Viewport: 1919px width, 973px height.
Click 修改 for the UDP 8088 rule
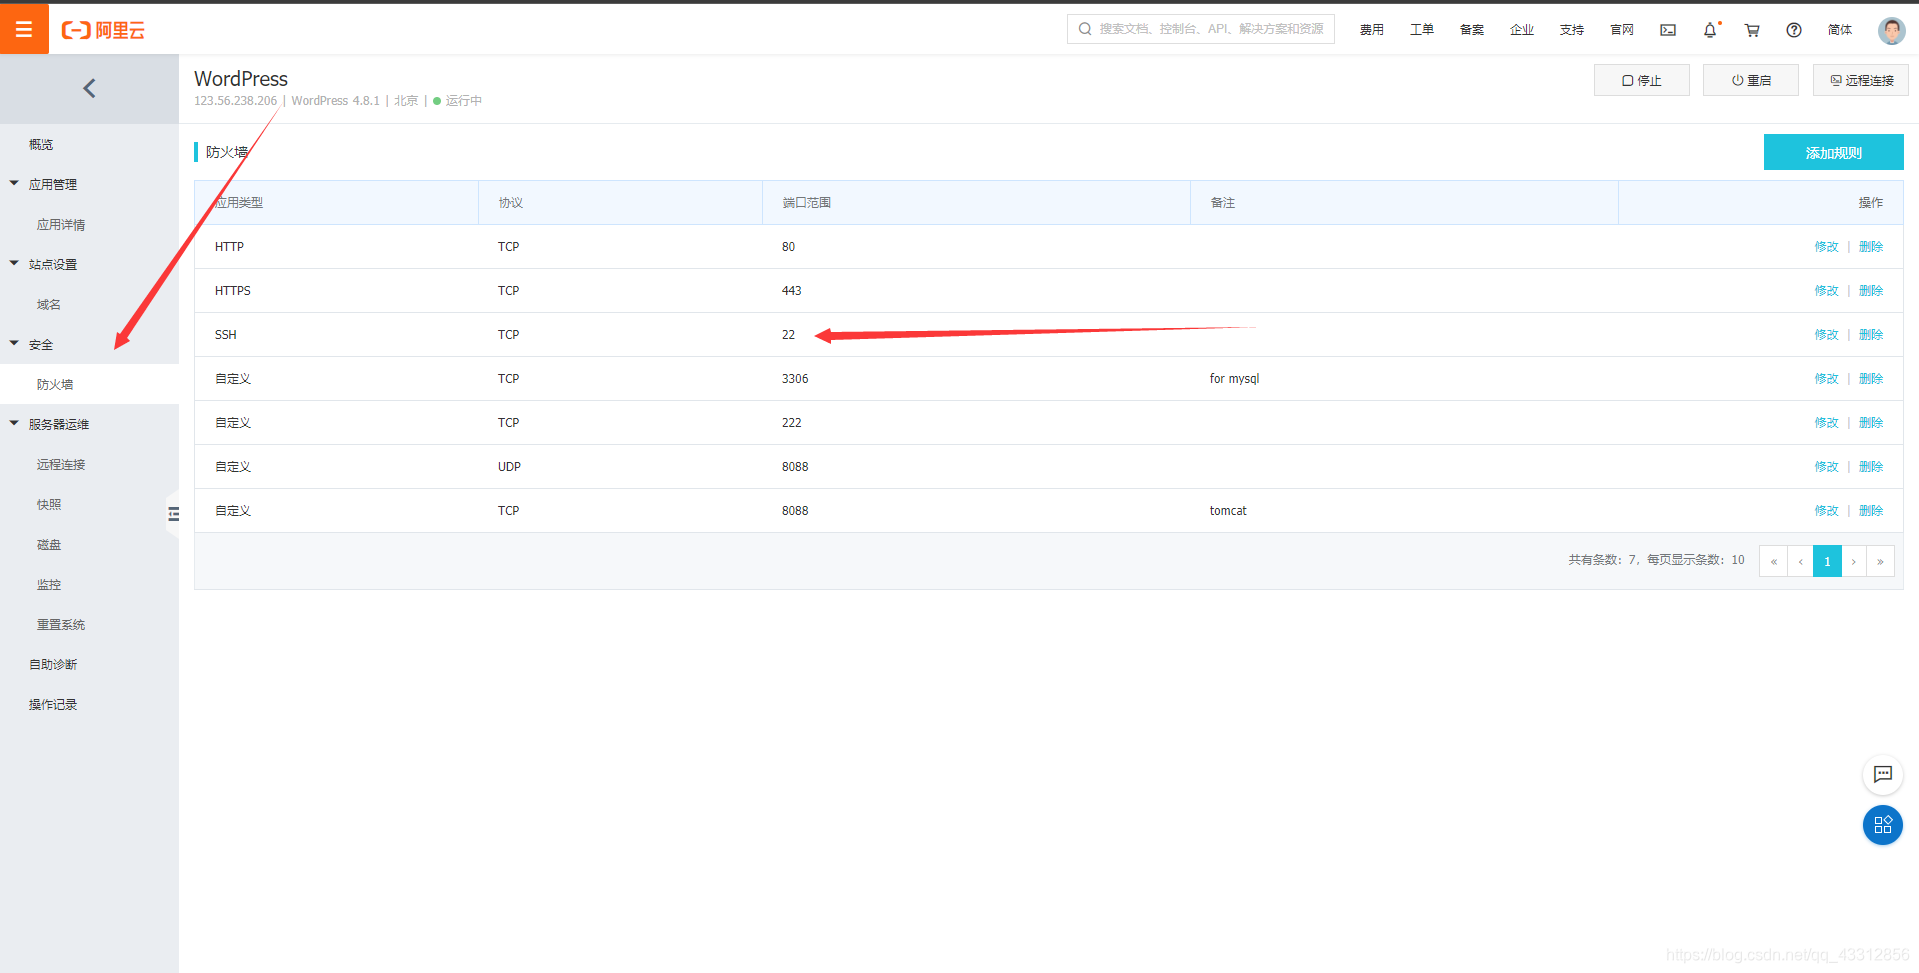[x=1827, y=466]
